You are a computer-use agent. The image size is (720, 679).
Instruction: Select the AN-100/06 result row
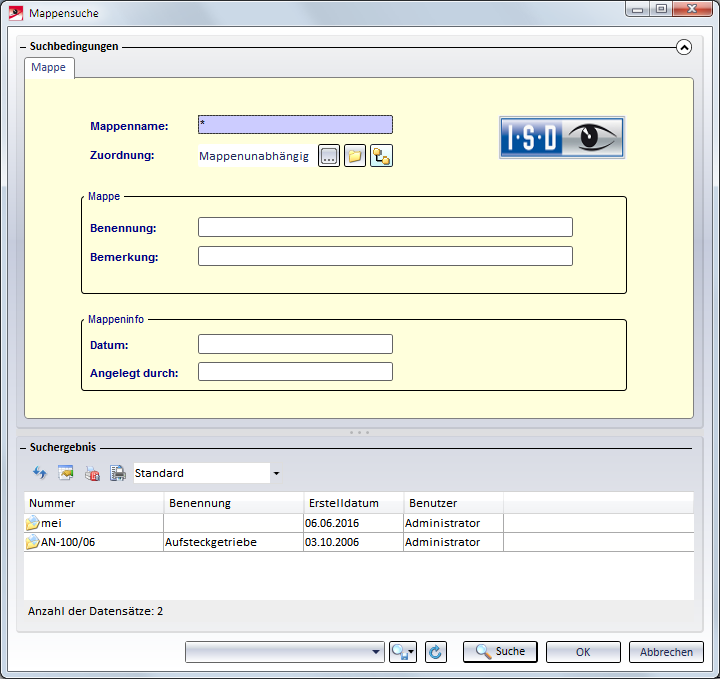pyautogui.click(x=93, y=542)
